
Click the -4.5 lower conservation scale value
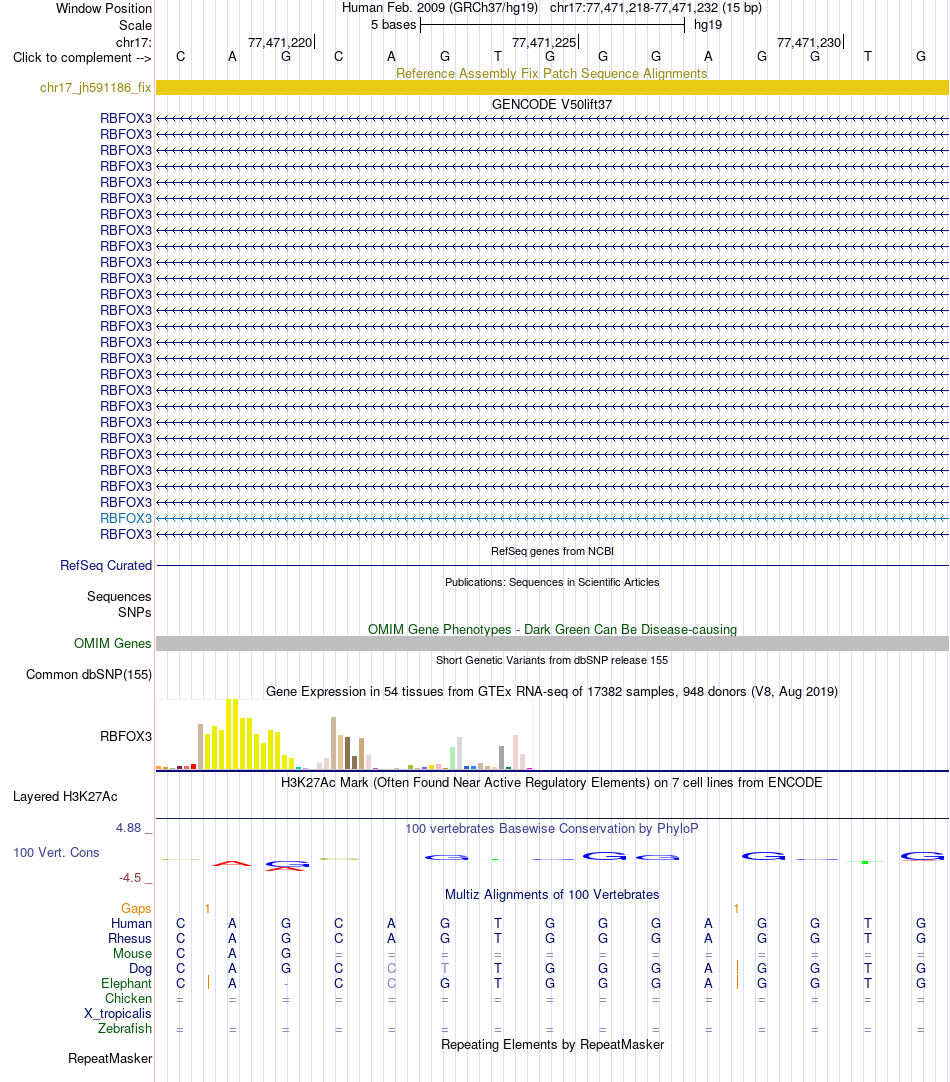[x=130, y=878]
